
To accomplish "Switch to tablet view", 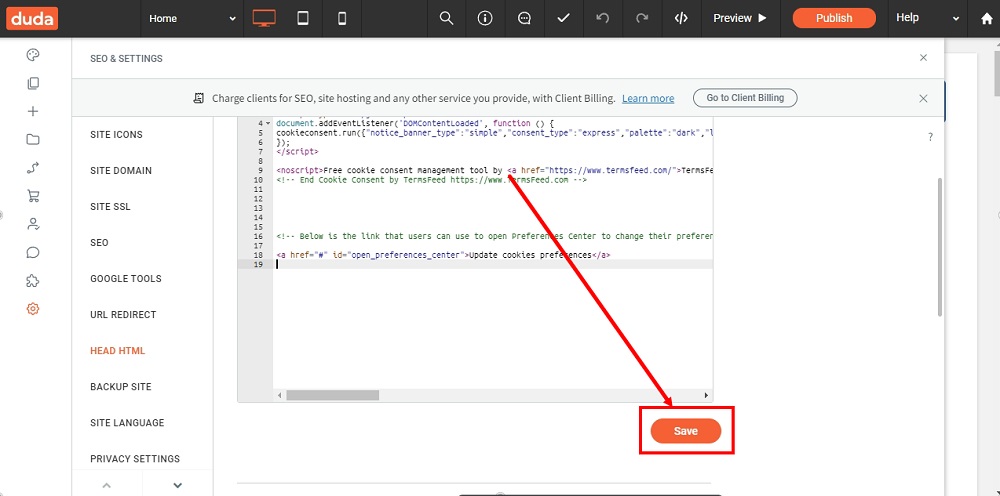I will tap(303, 18).
